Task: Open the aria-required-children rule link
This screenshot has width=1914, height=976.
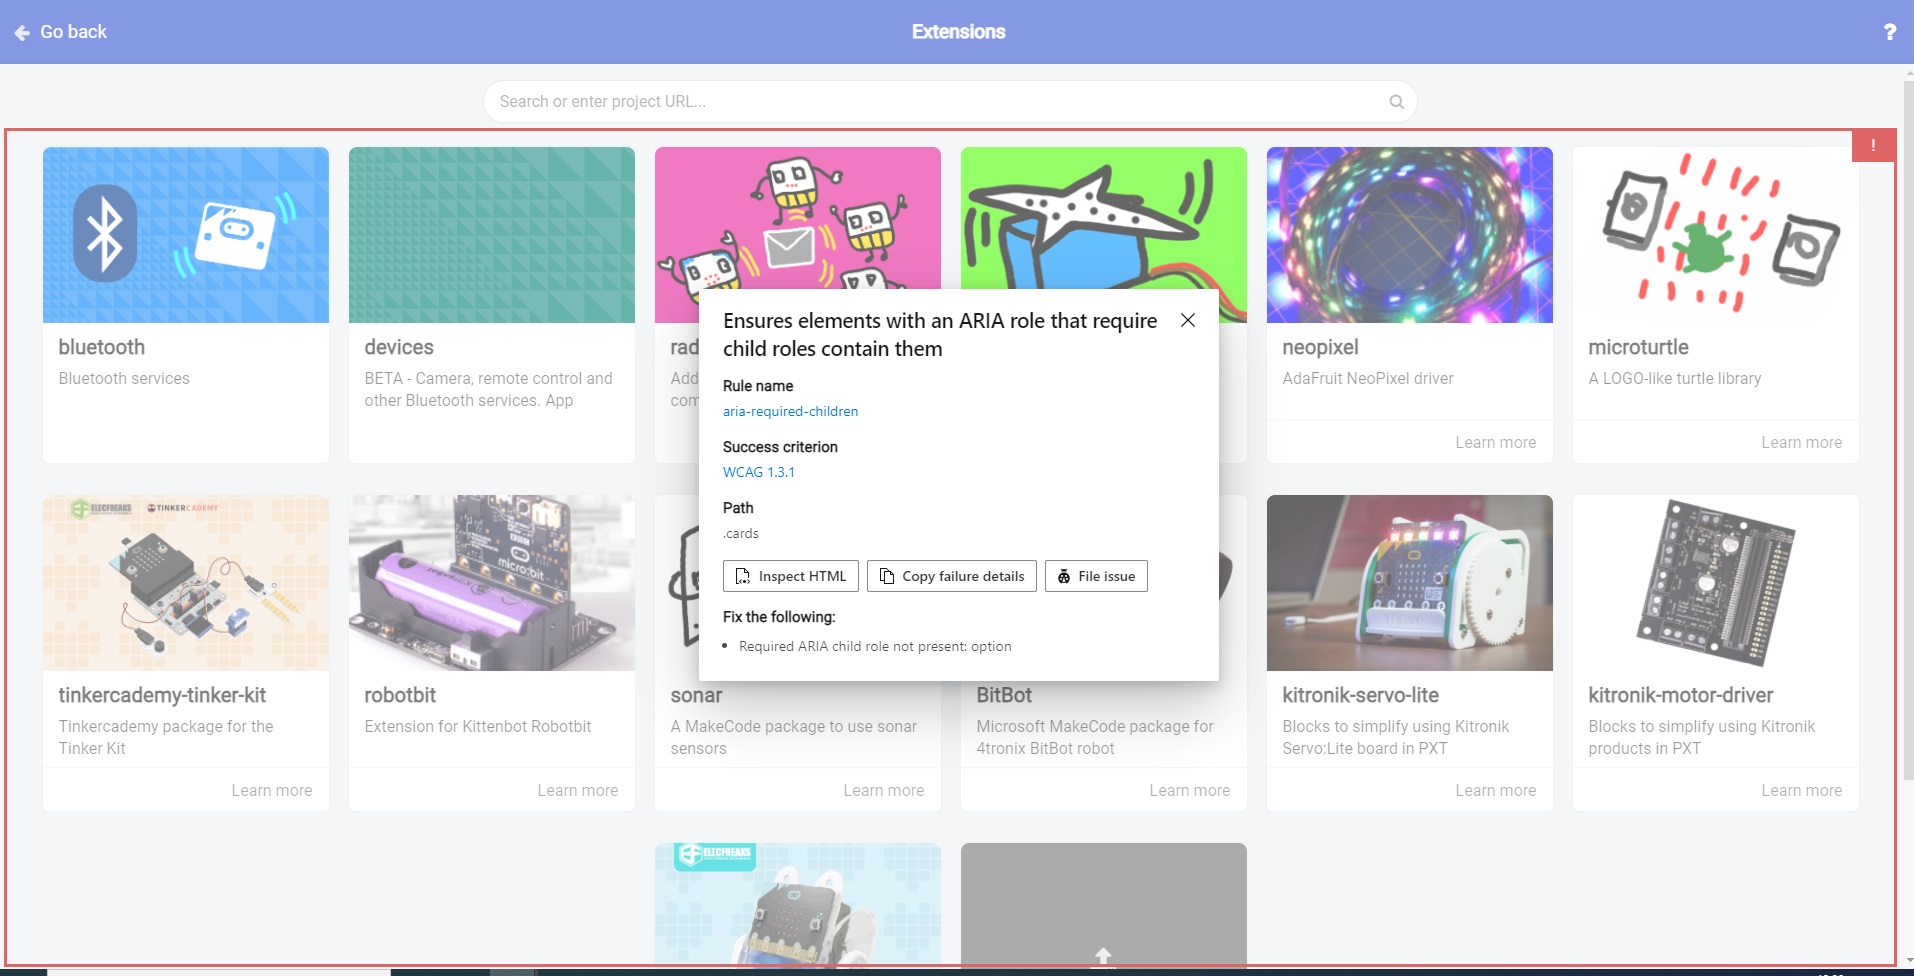Action: tap(790, 411)
